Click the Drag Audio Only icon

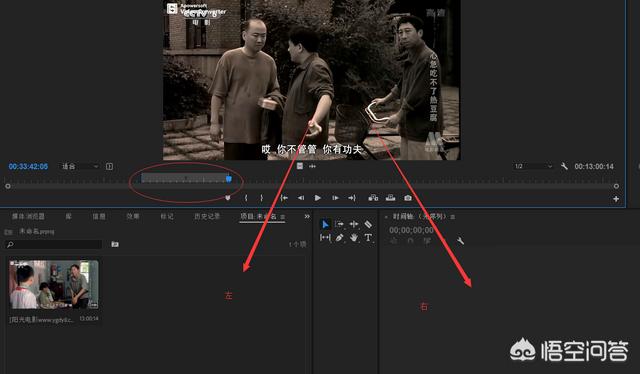[313, 166]
